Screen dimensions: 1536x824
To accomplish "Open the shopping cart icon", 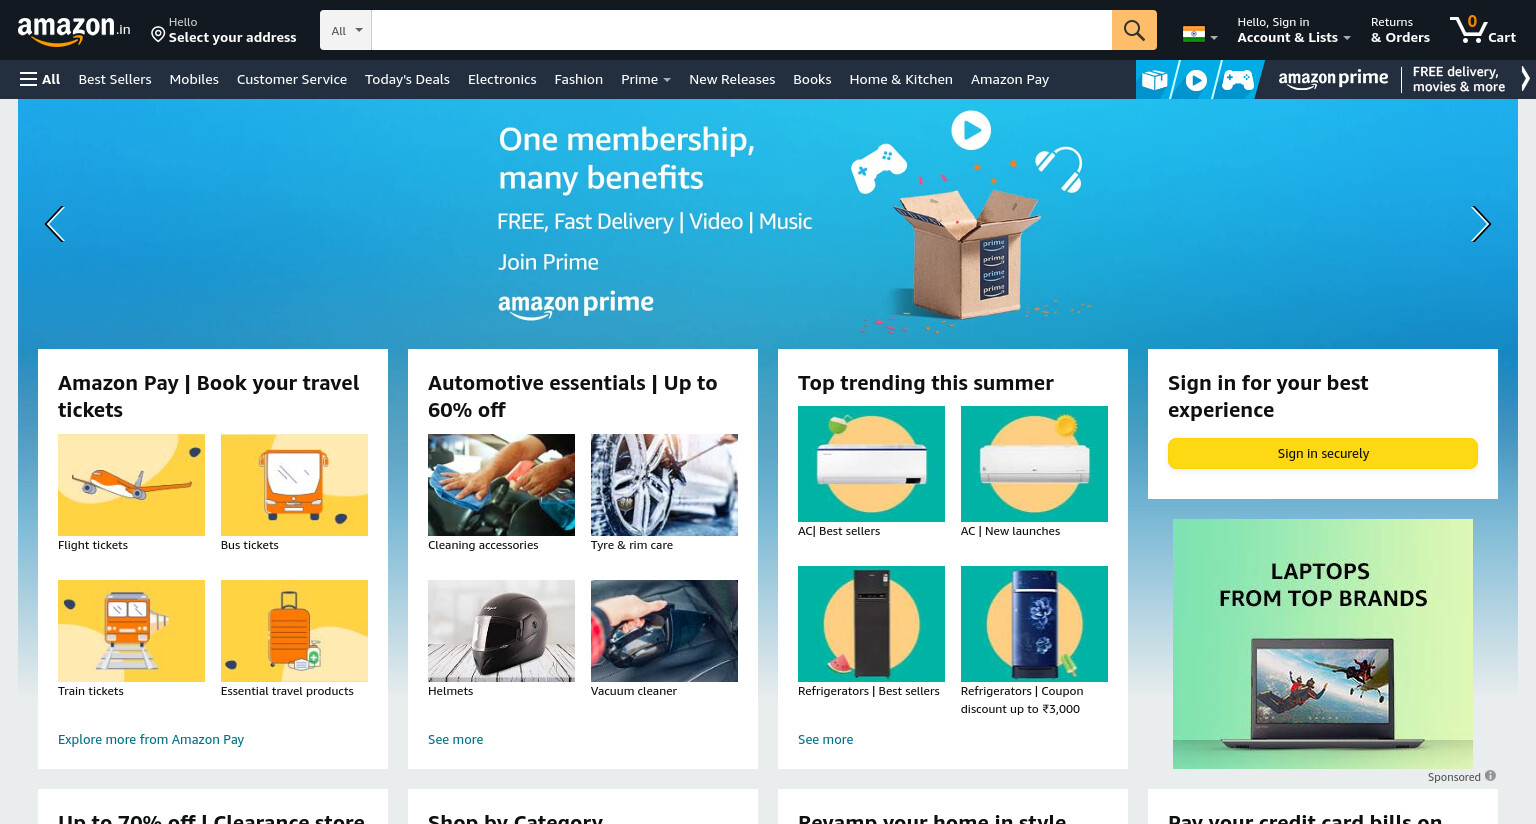I will click(1483, 29).
